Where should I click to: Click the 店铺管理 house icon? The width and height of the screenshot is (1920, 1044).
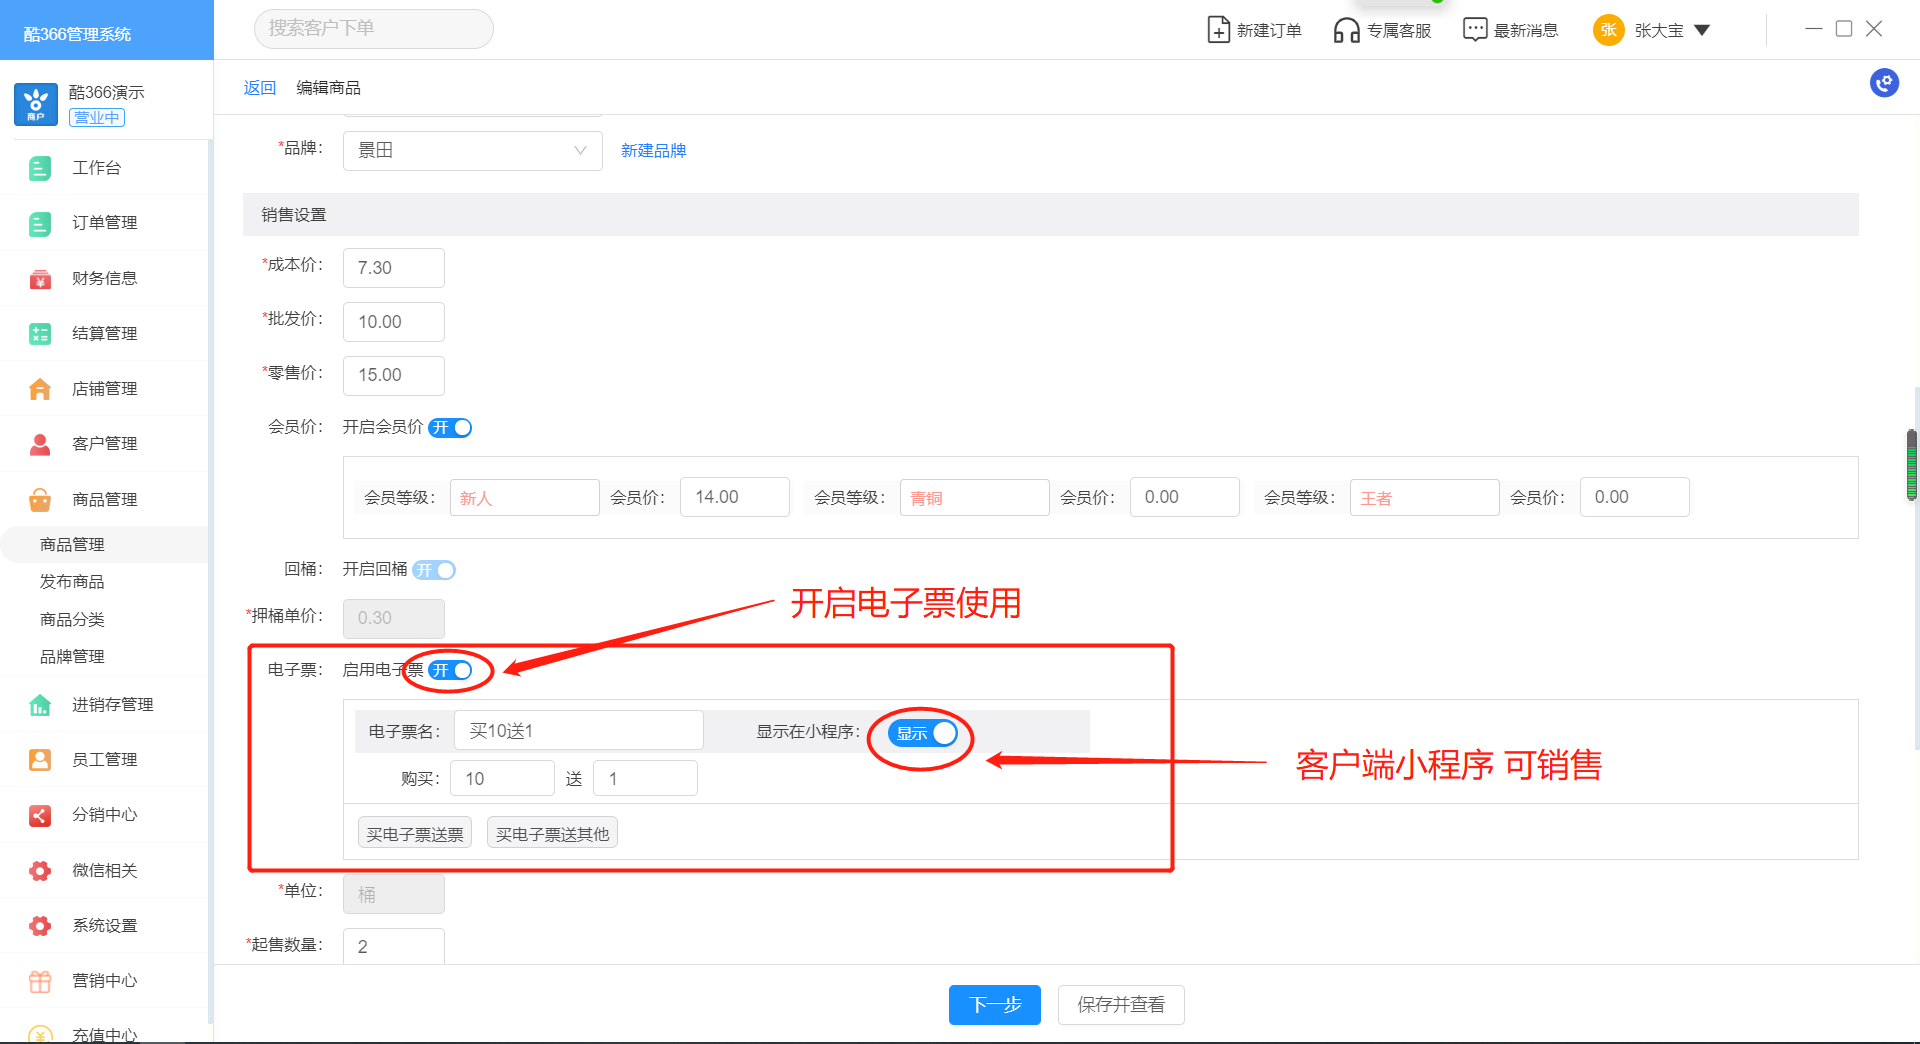[x=40, y=389]
